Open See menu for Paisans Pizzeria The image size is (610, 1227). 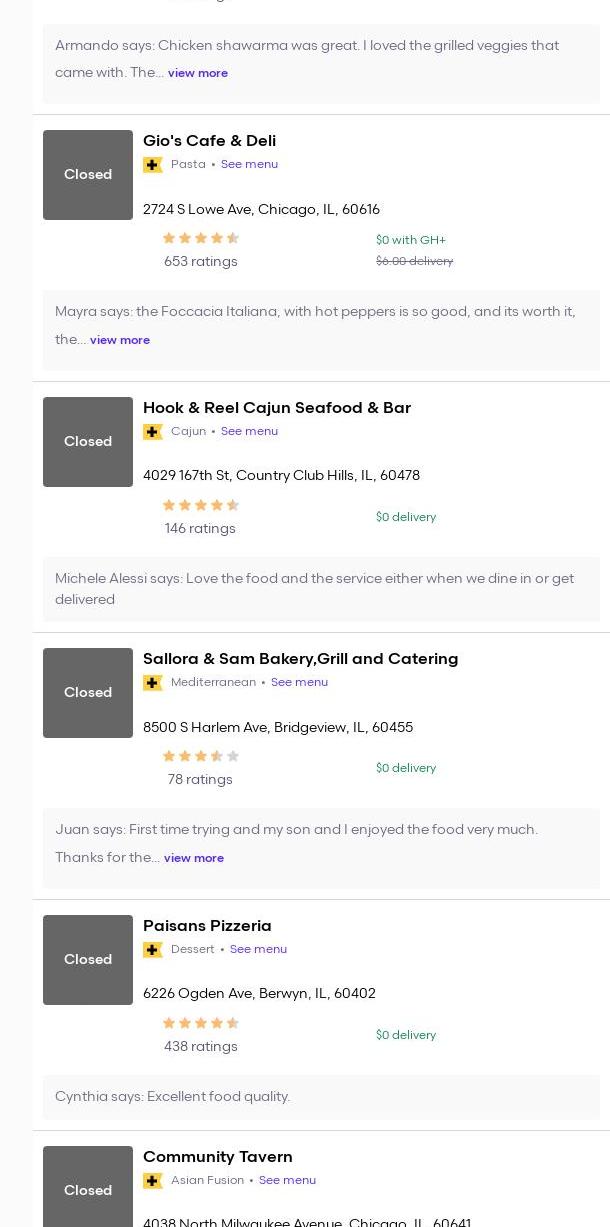click(x=258, y=949)
